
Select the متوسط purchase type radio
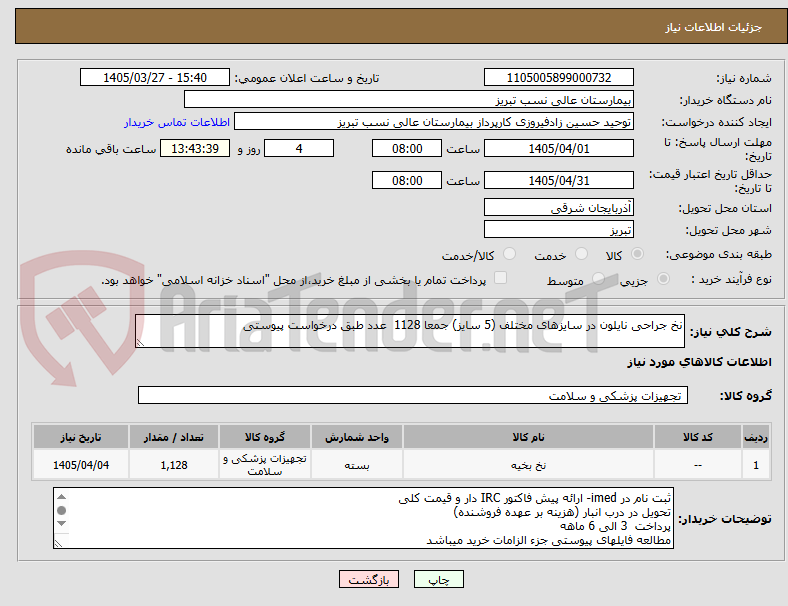pyautogui.click(x=598, y=279)
